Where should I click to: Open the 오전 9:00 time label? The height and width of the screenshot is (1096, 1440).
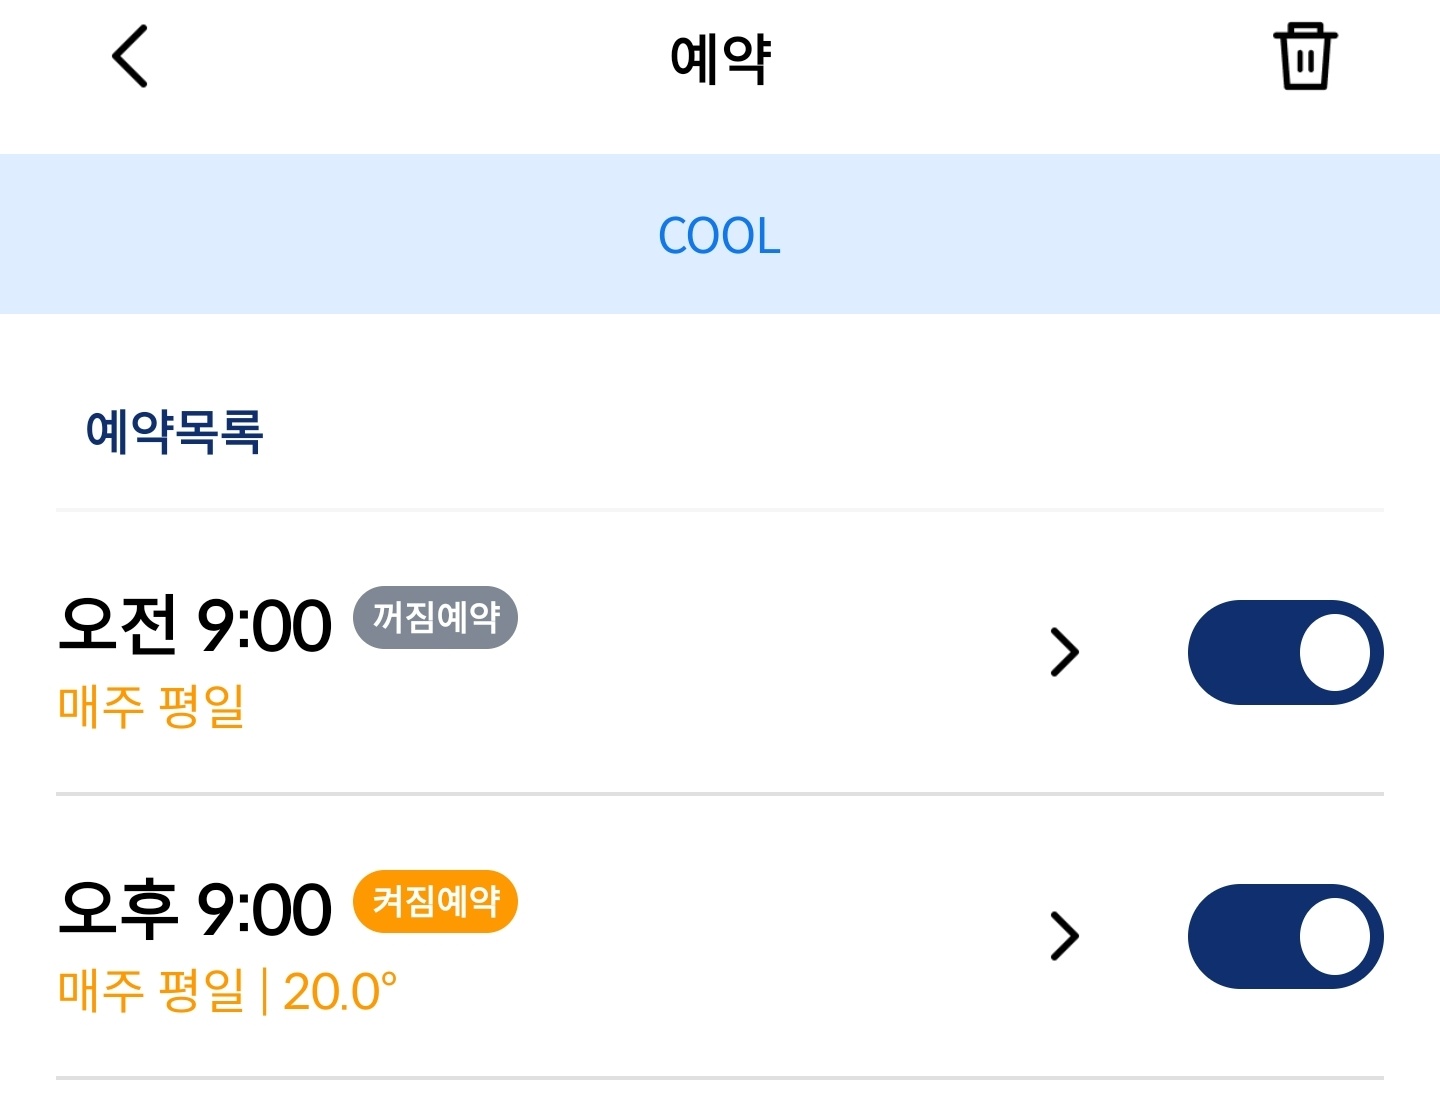click(195, 625)
